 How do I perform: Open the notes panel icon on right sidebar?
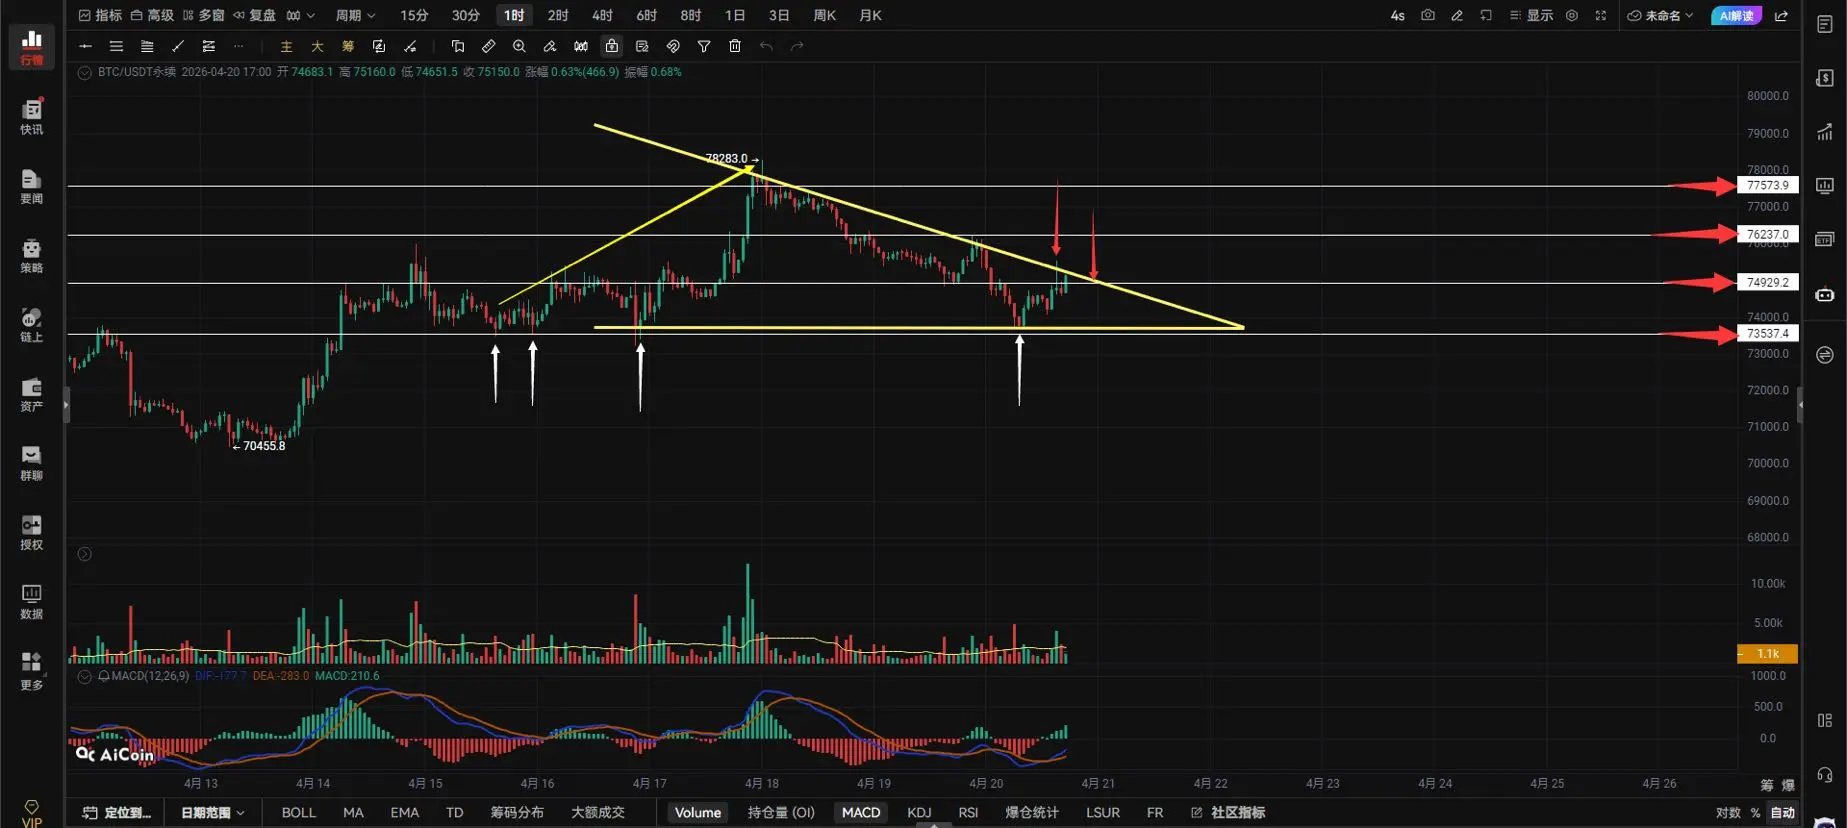click(1825, 25)
